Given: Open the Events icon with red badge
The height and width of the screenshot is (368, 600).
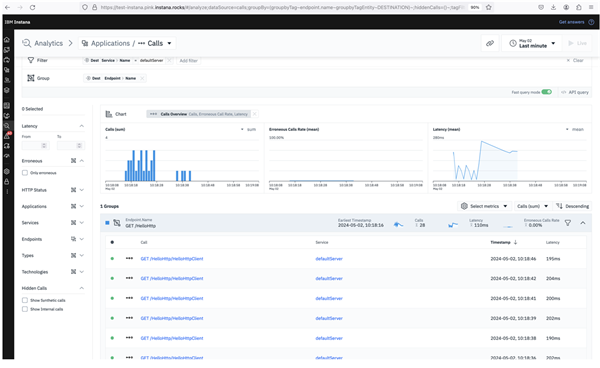Looking at the screenshot, I should [x=7, y=135].
